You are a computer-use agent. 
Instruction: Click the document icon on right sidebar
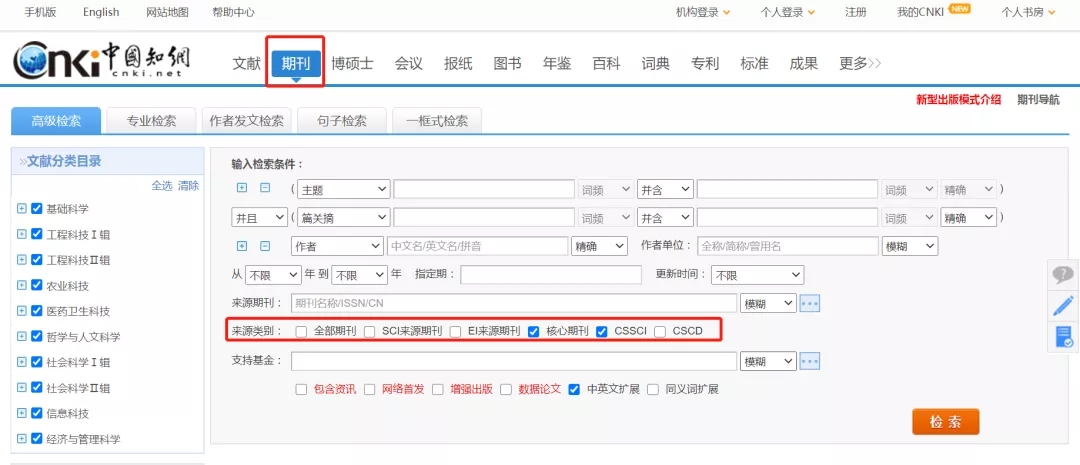click(1063, 337)
